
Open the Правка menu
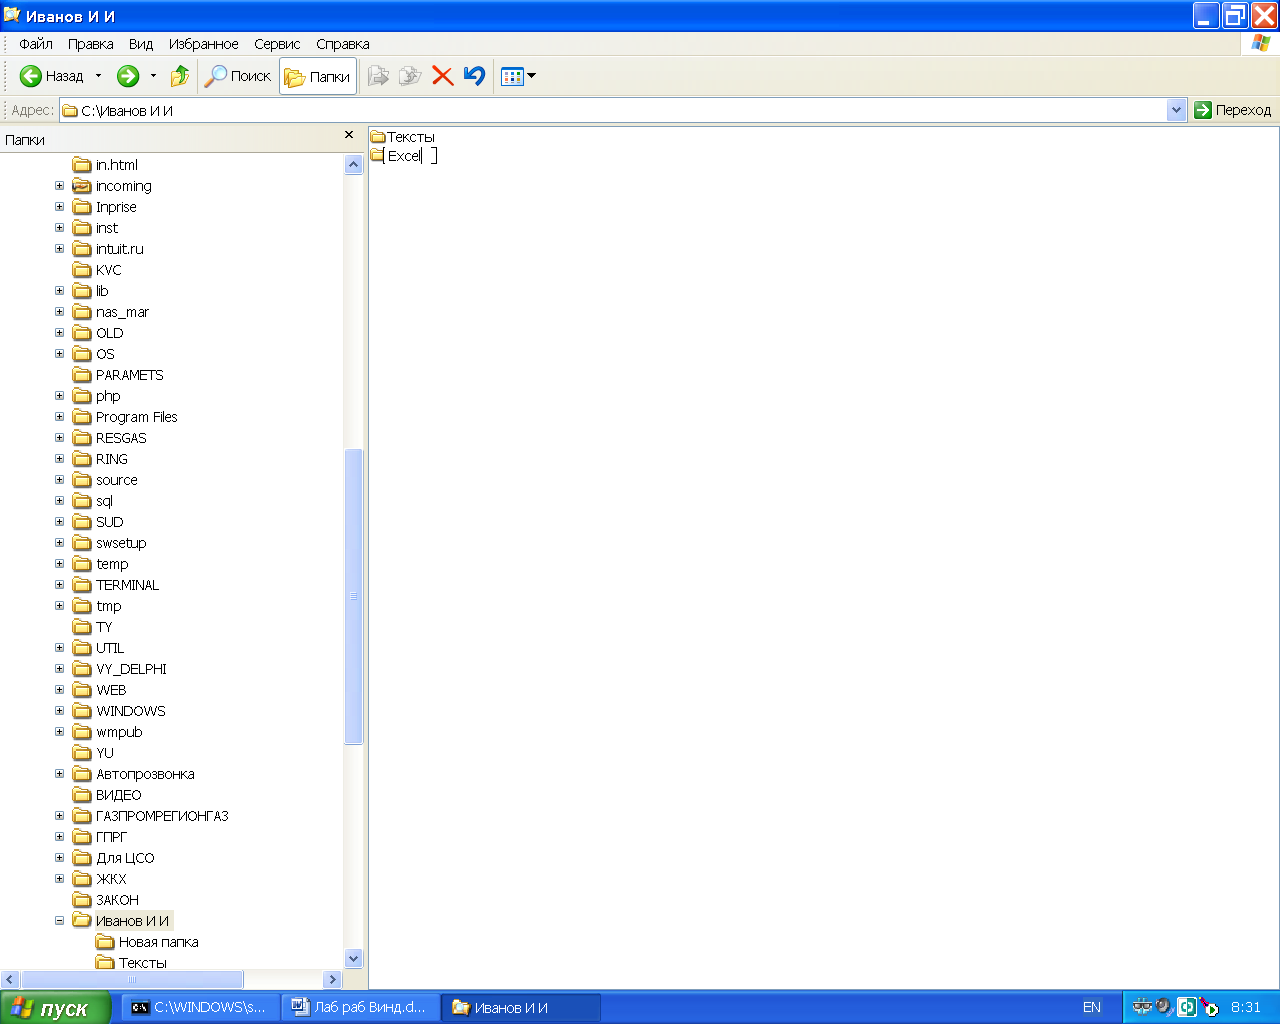pyautogui.click(x=90, y=44)
